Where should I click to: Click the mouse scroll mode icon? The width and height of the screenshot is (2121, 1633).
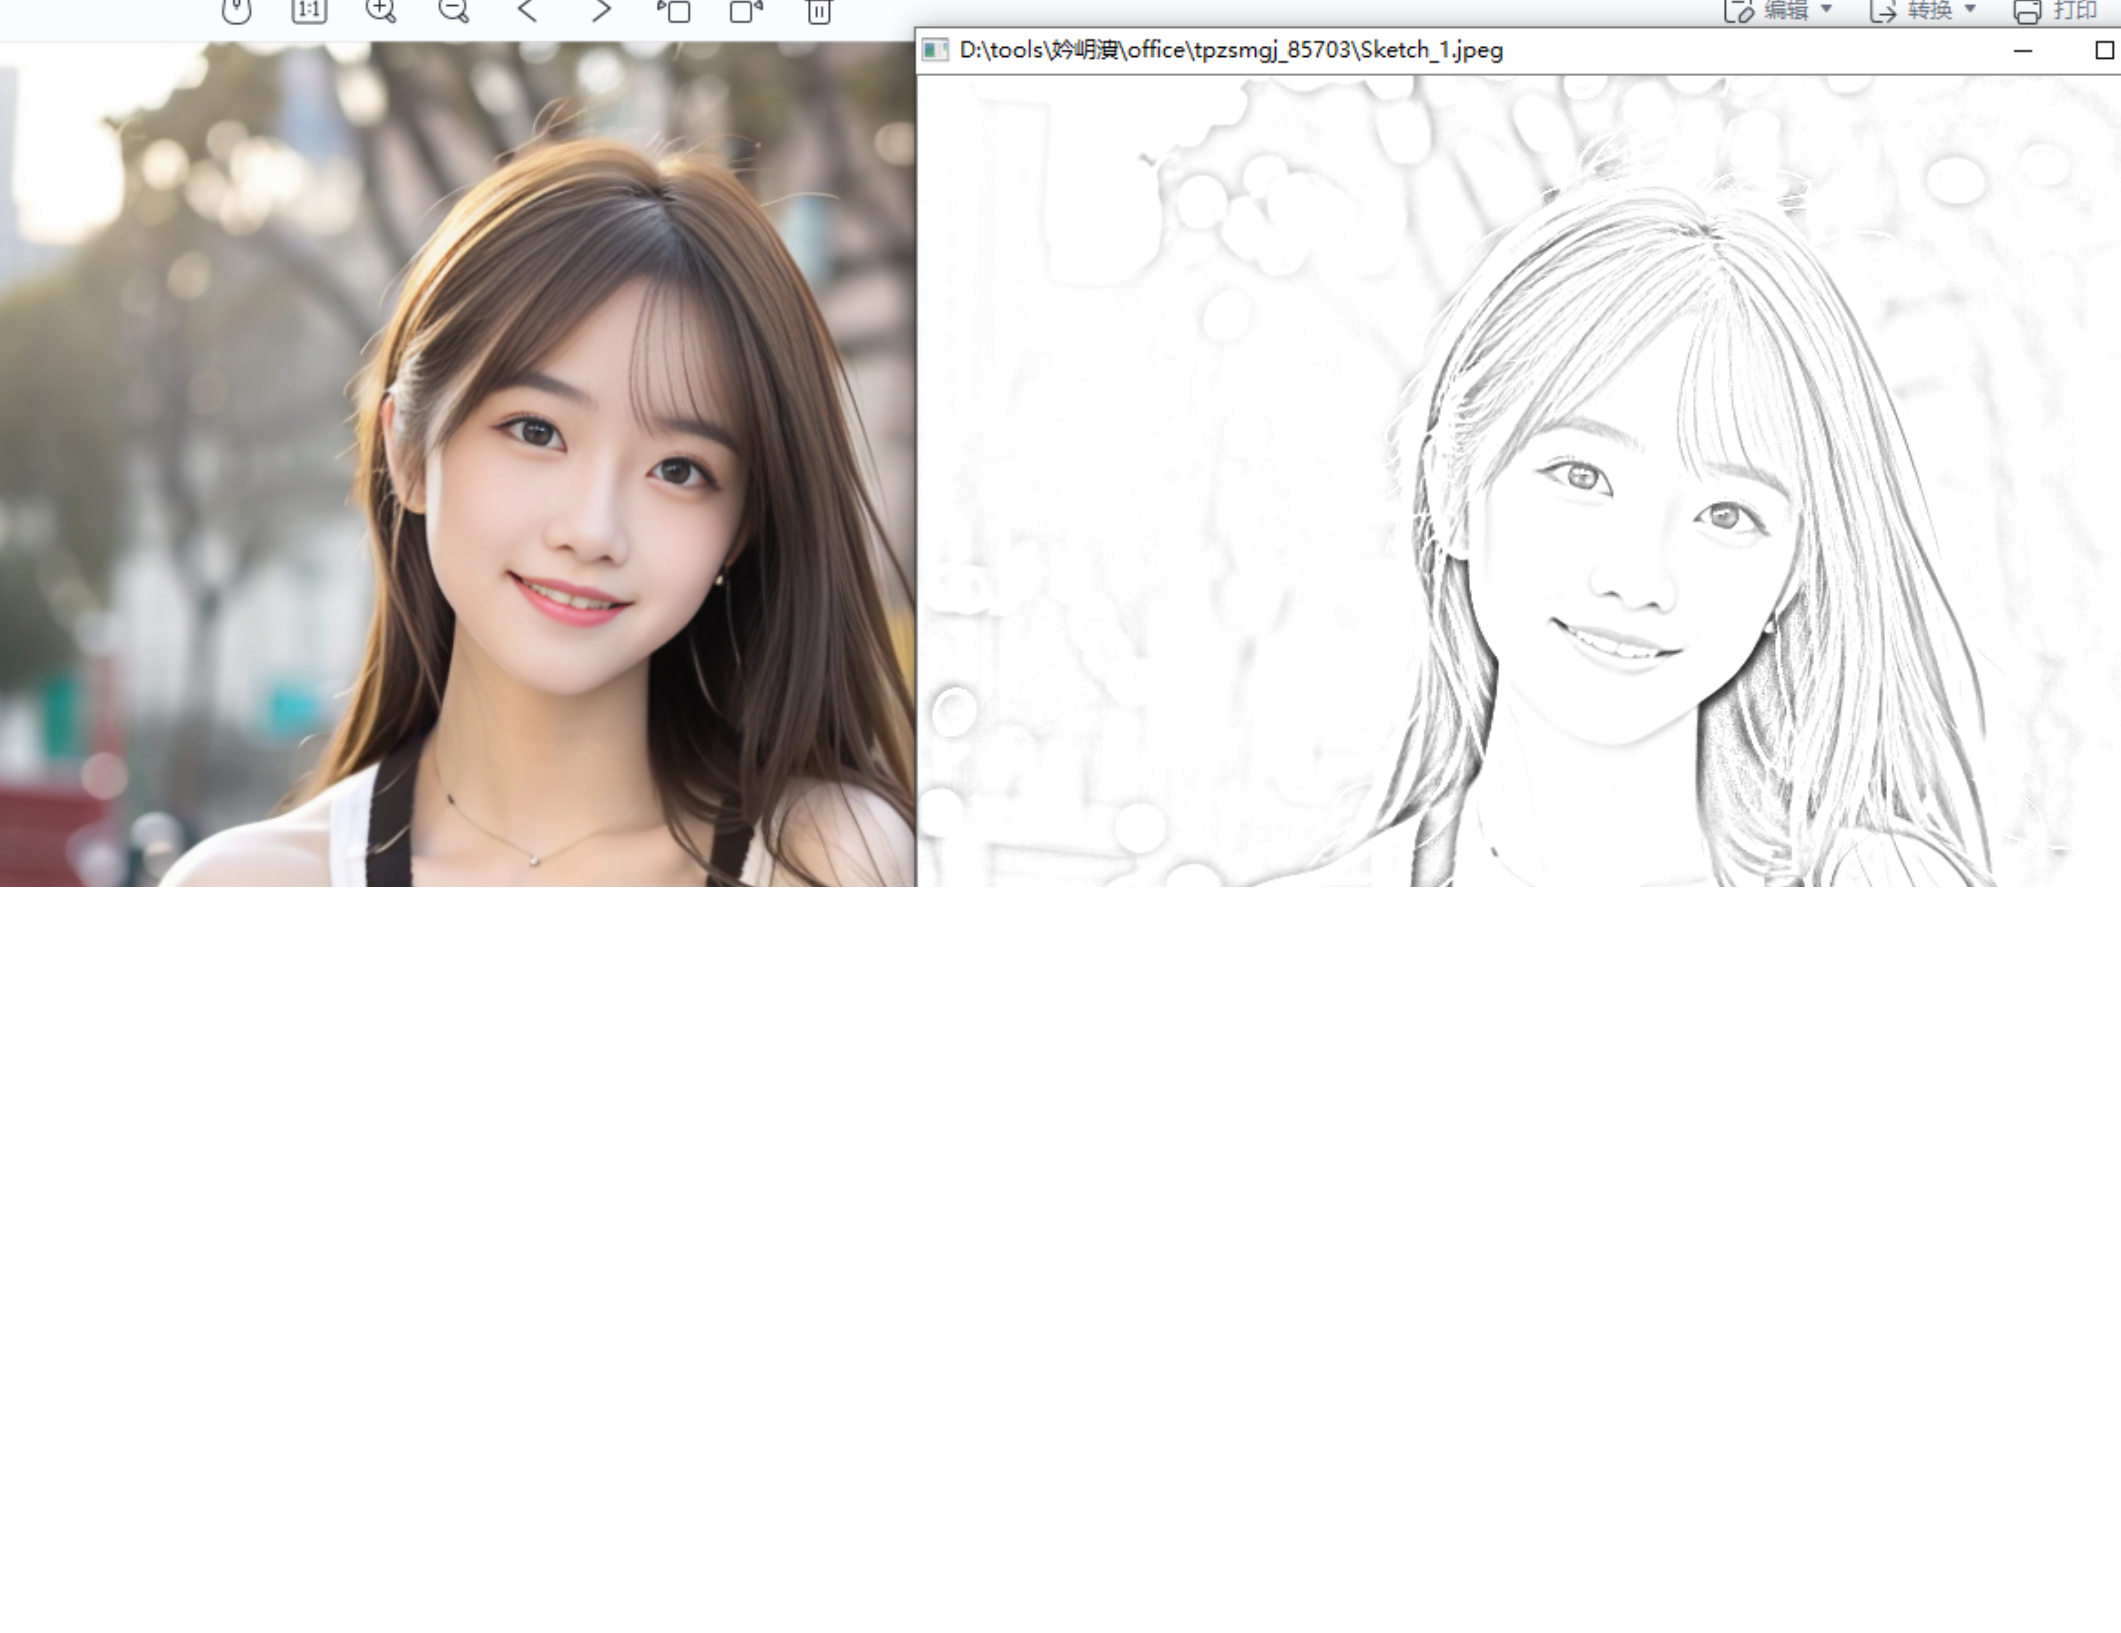236,11
